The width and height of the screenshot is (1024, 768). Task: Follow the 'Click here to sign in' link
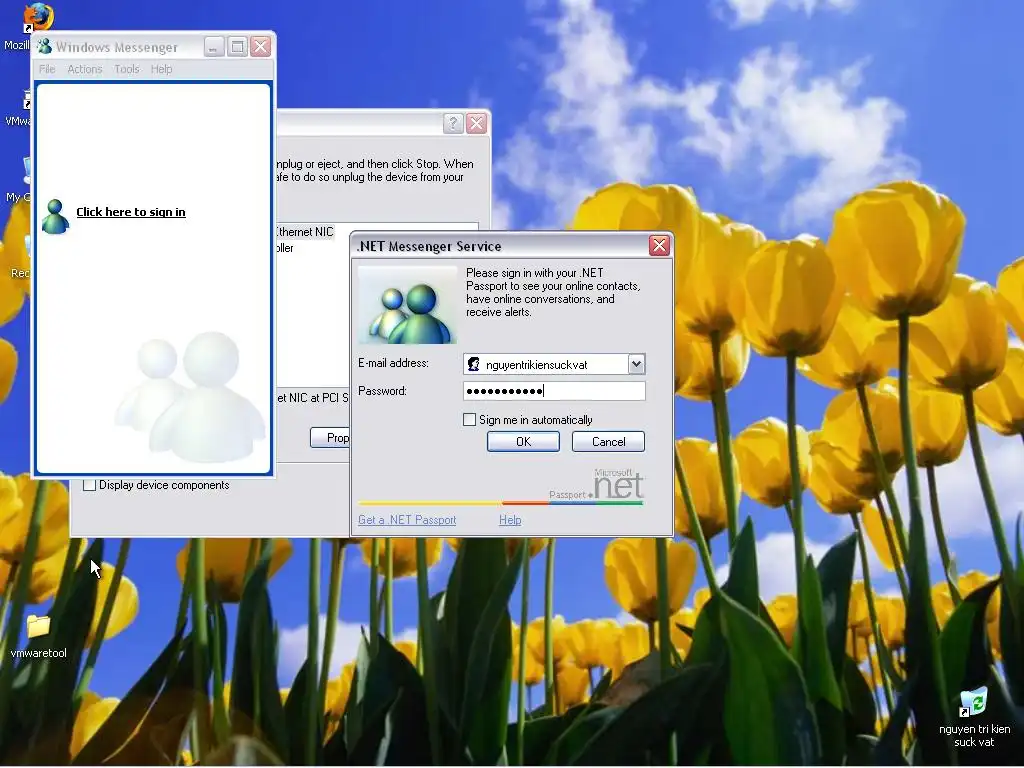pyautogui.click(x=131, y=212)
